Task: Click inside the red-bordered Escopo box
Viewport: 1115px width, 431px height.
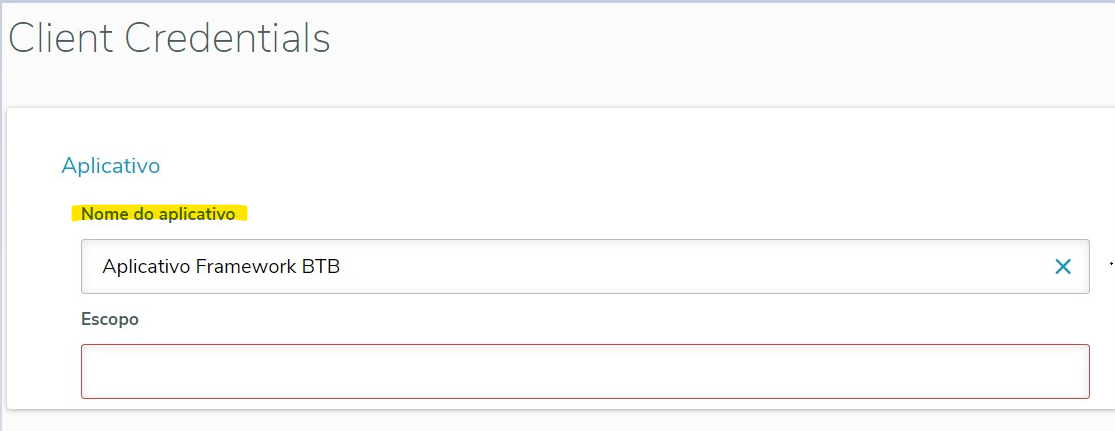Action: pos(585,372)
